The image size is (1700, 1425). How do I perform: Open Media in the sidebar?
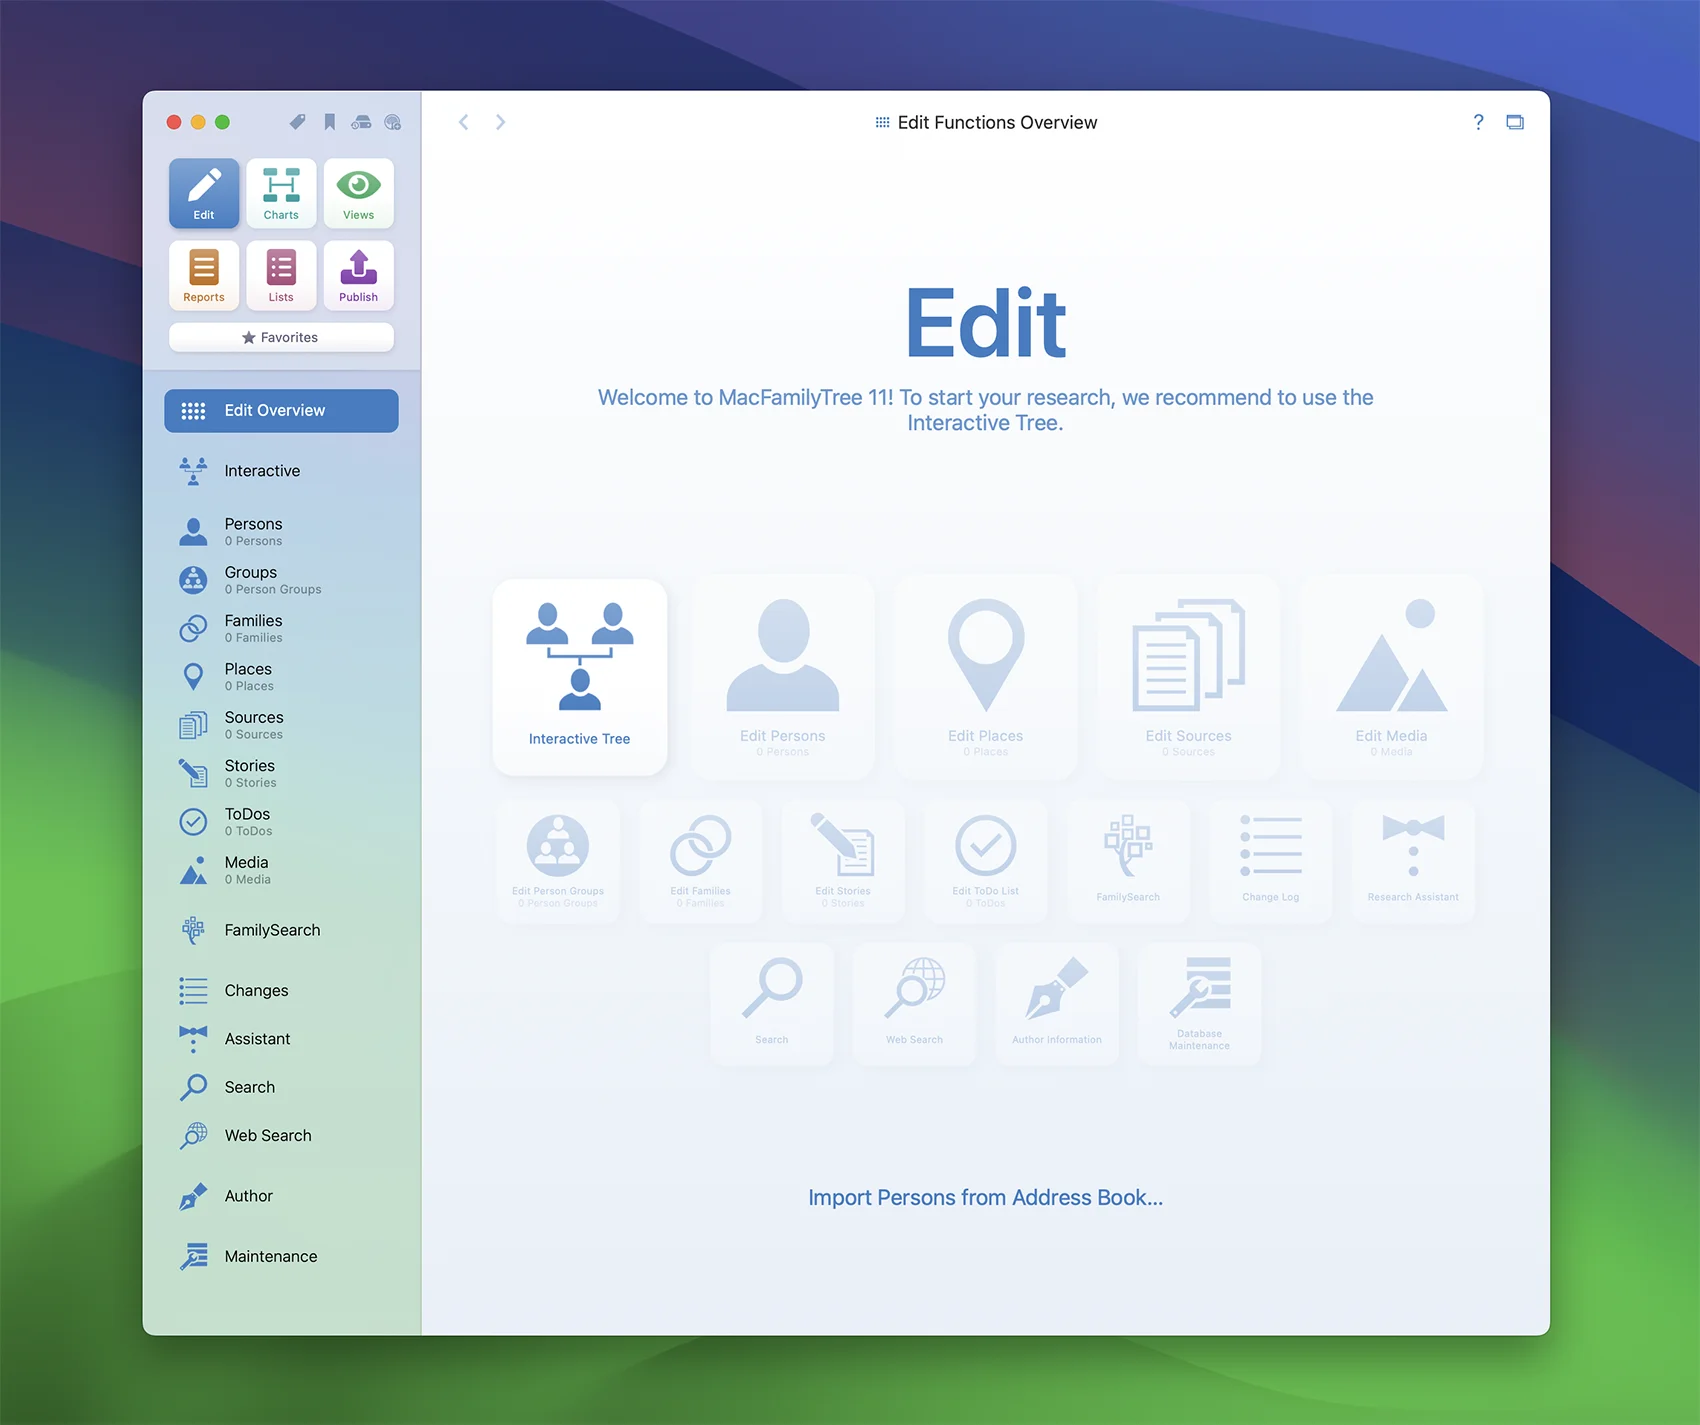pyautogui.click(x=281, y=870)
